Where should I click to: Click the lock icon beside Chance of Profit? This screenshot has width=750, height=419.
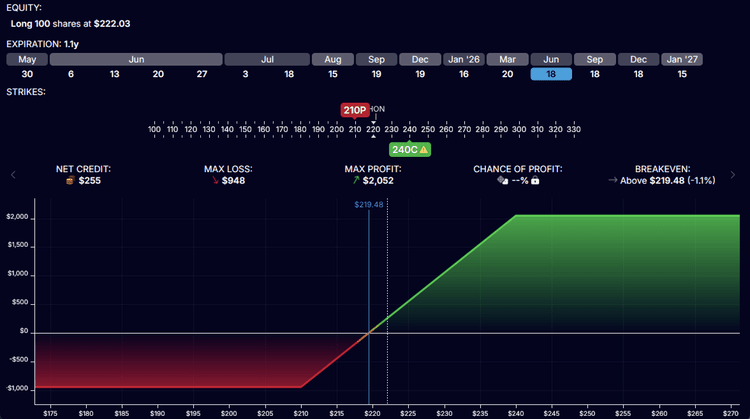535,180
